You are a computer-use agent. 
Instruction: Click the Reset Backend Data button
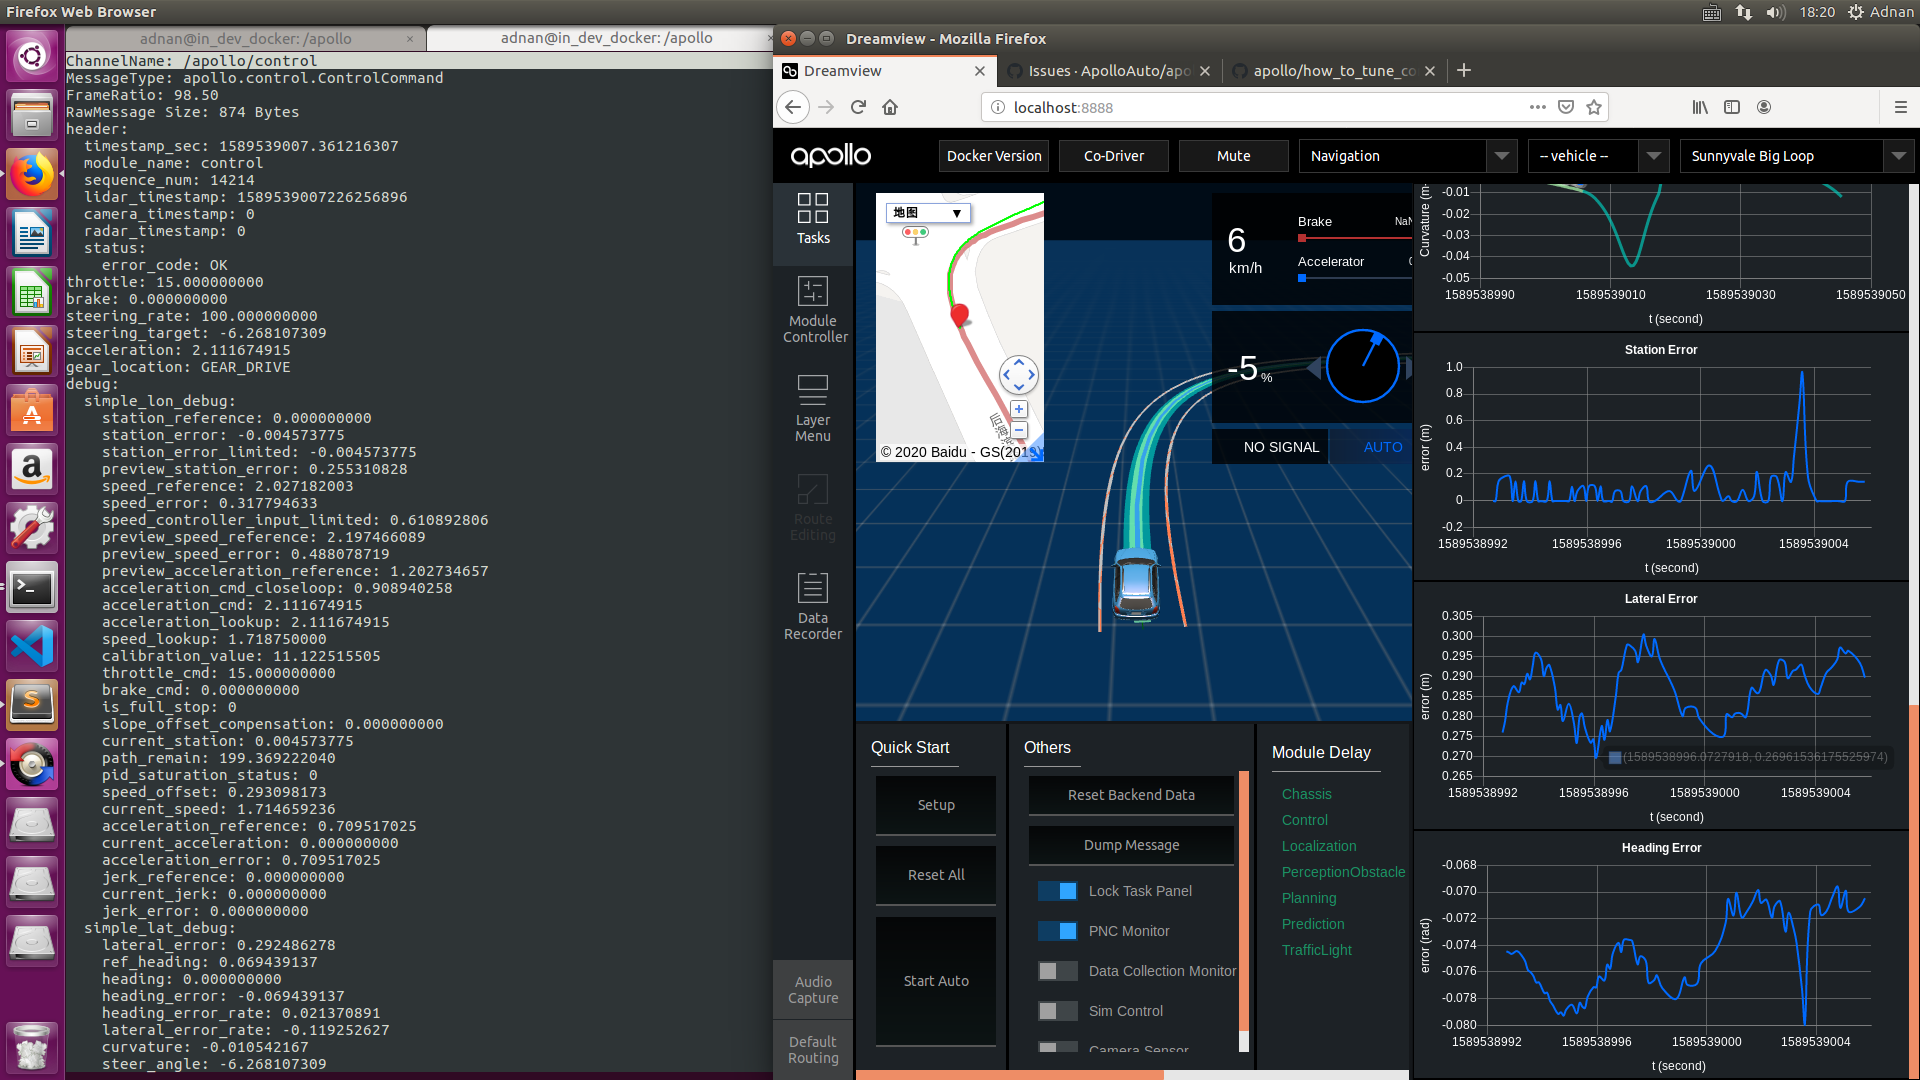coord(1131,795)
